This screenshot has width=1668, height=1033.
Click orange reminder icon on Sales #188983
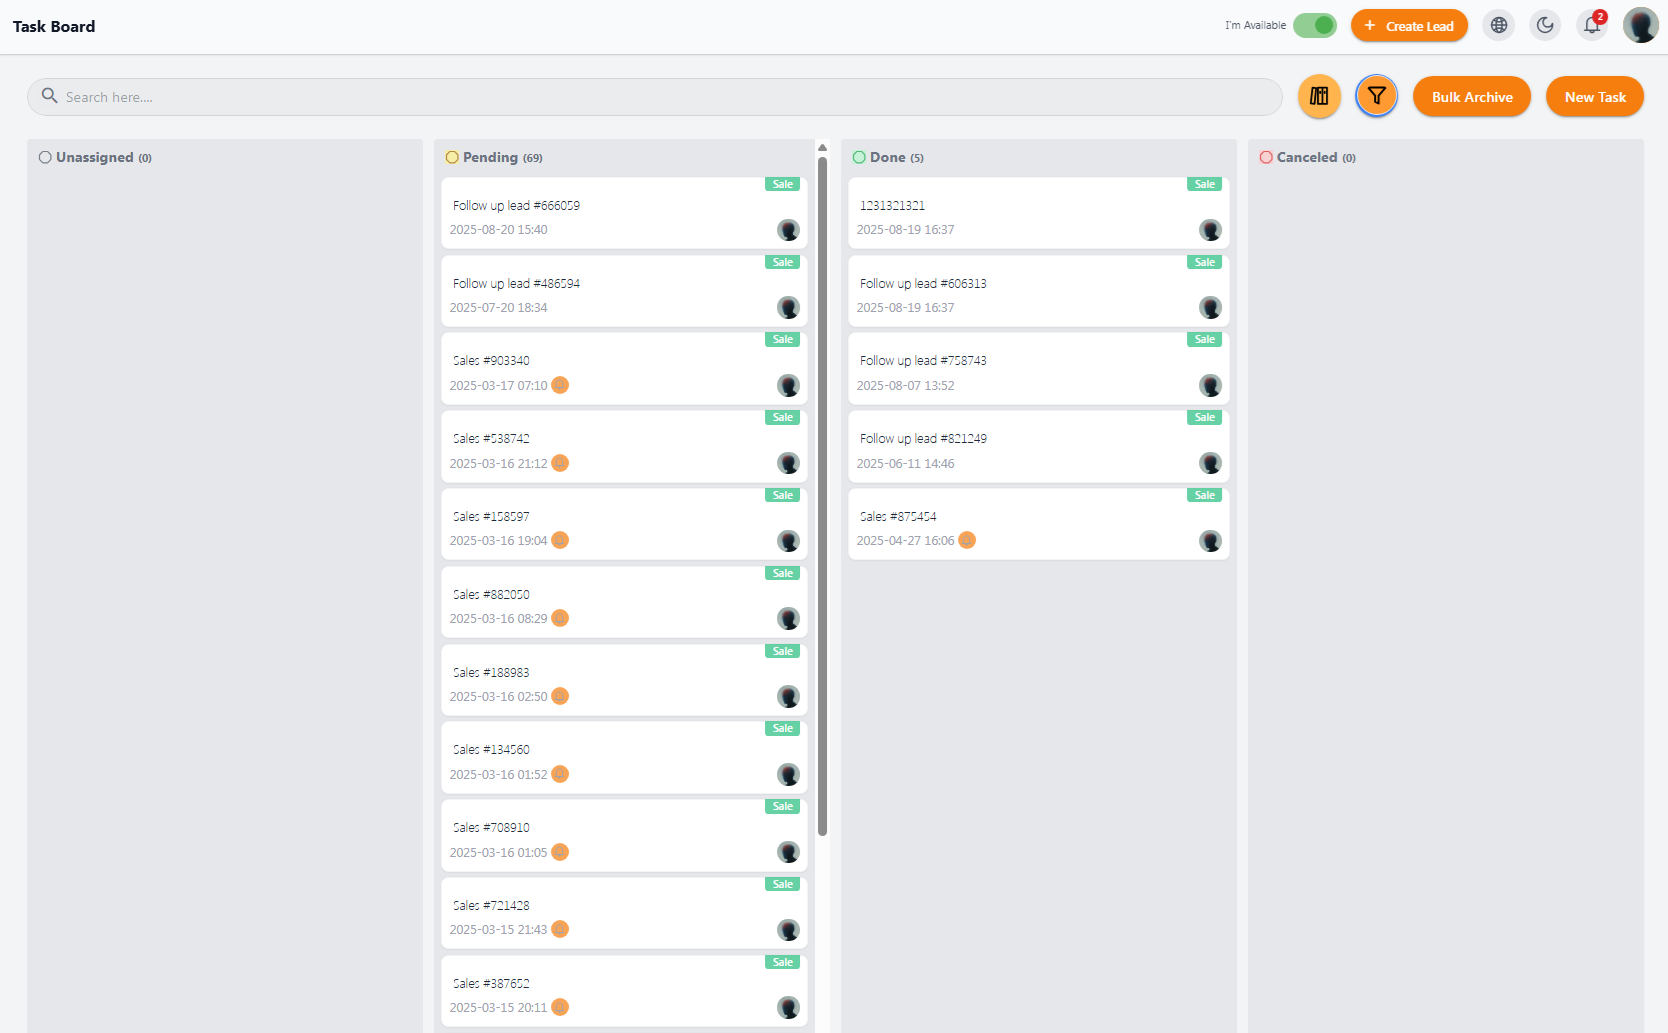tap(560, 696)
